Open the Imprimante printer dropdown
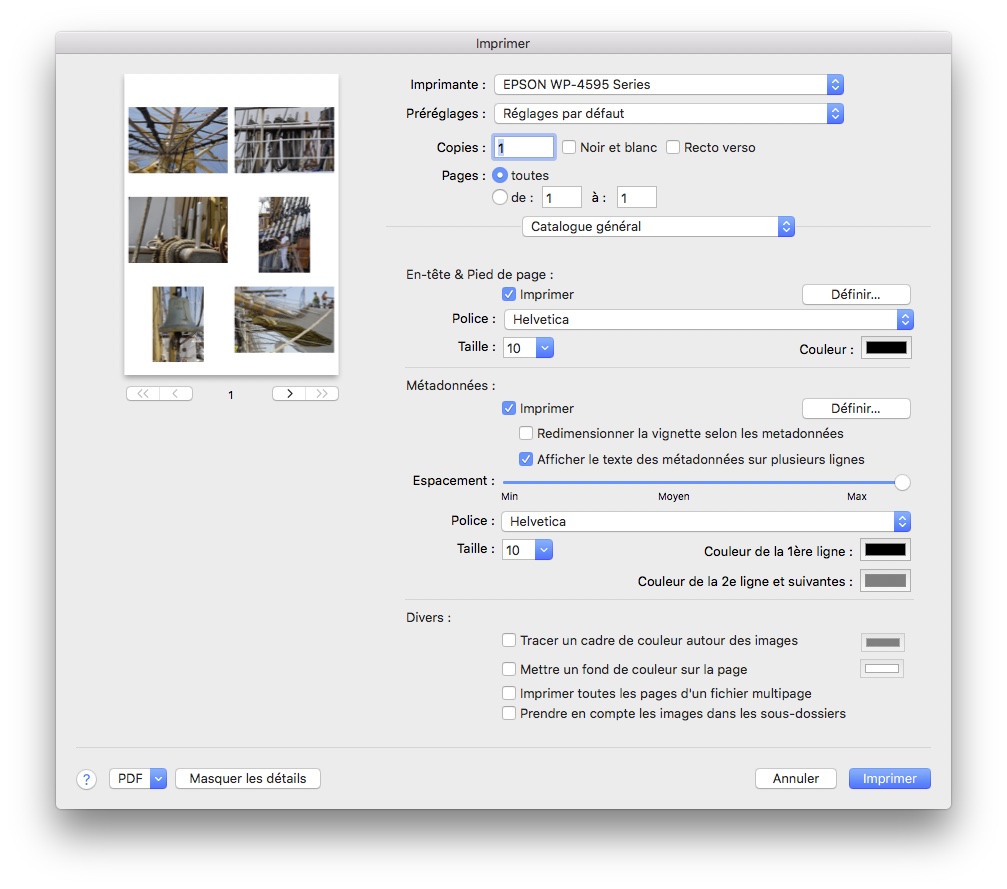Screen dimensions: 1007x889 click(x=668, y=85)
